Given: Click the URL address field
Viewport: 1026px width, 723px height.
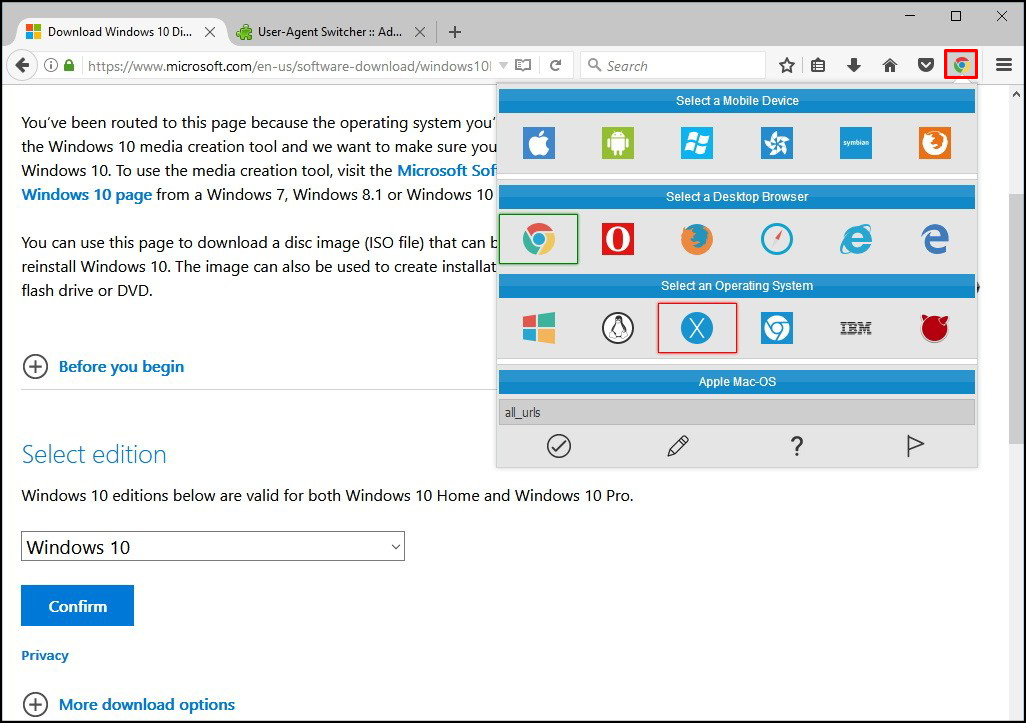Looking at the screenshot, I should tap(288, 65).
